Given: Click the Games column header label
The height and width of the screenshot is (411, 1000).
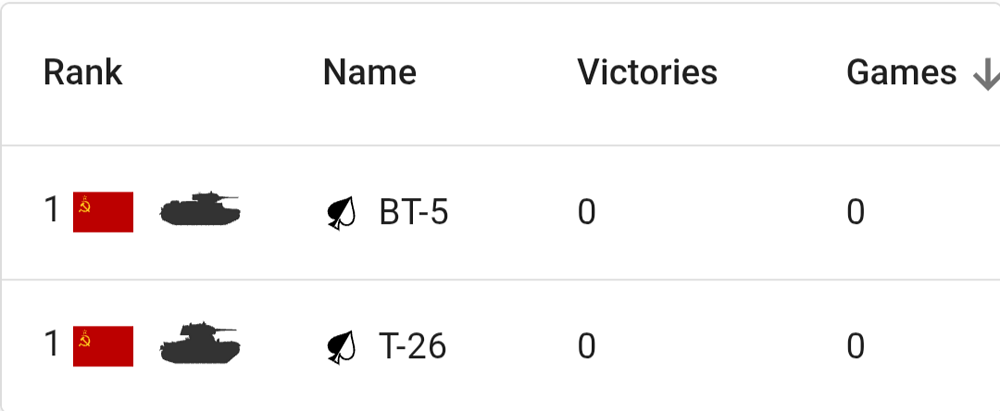Looking at the screenshot, I should [x=901, y=72].
